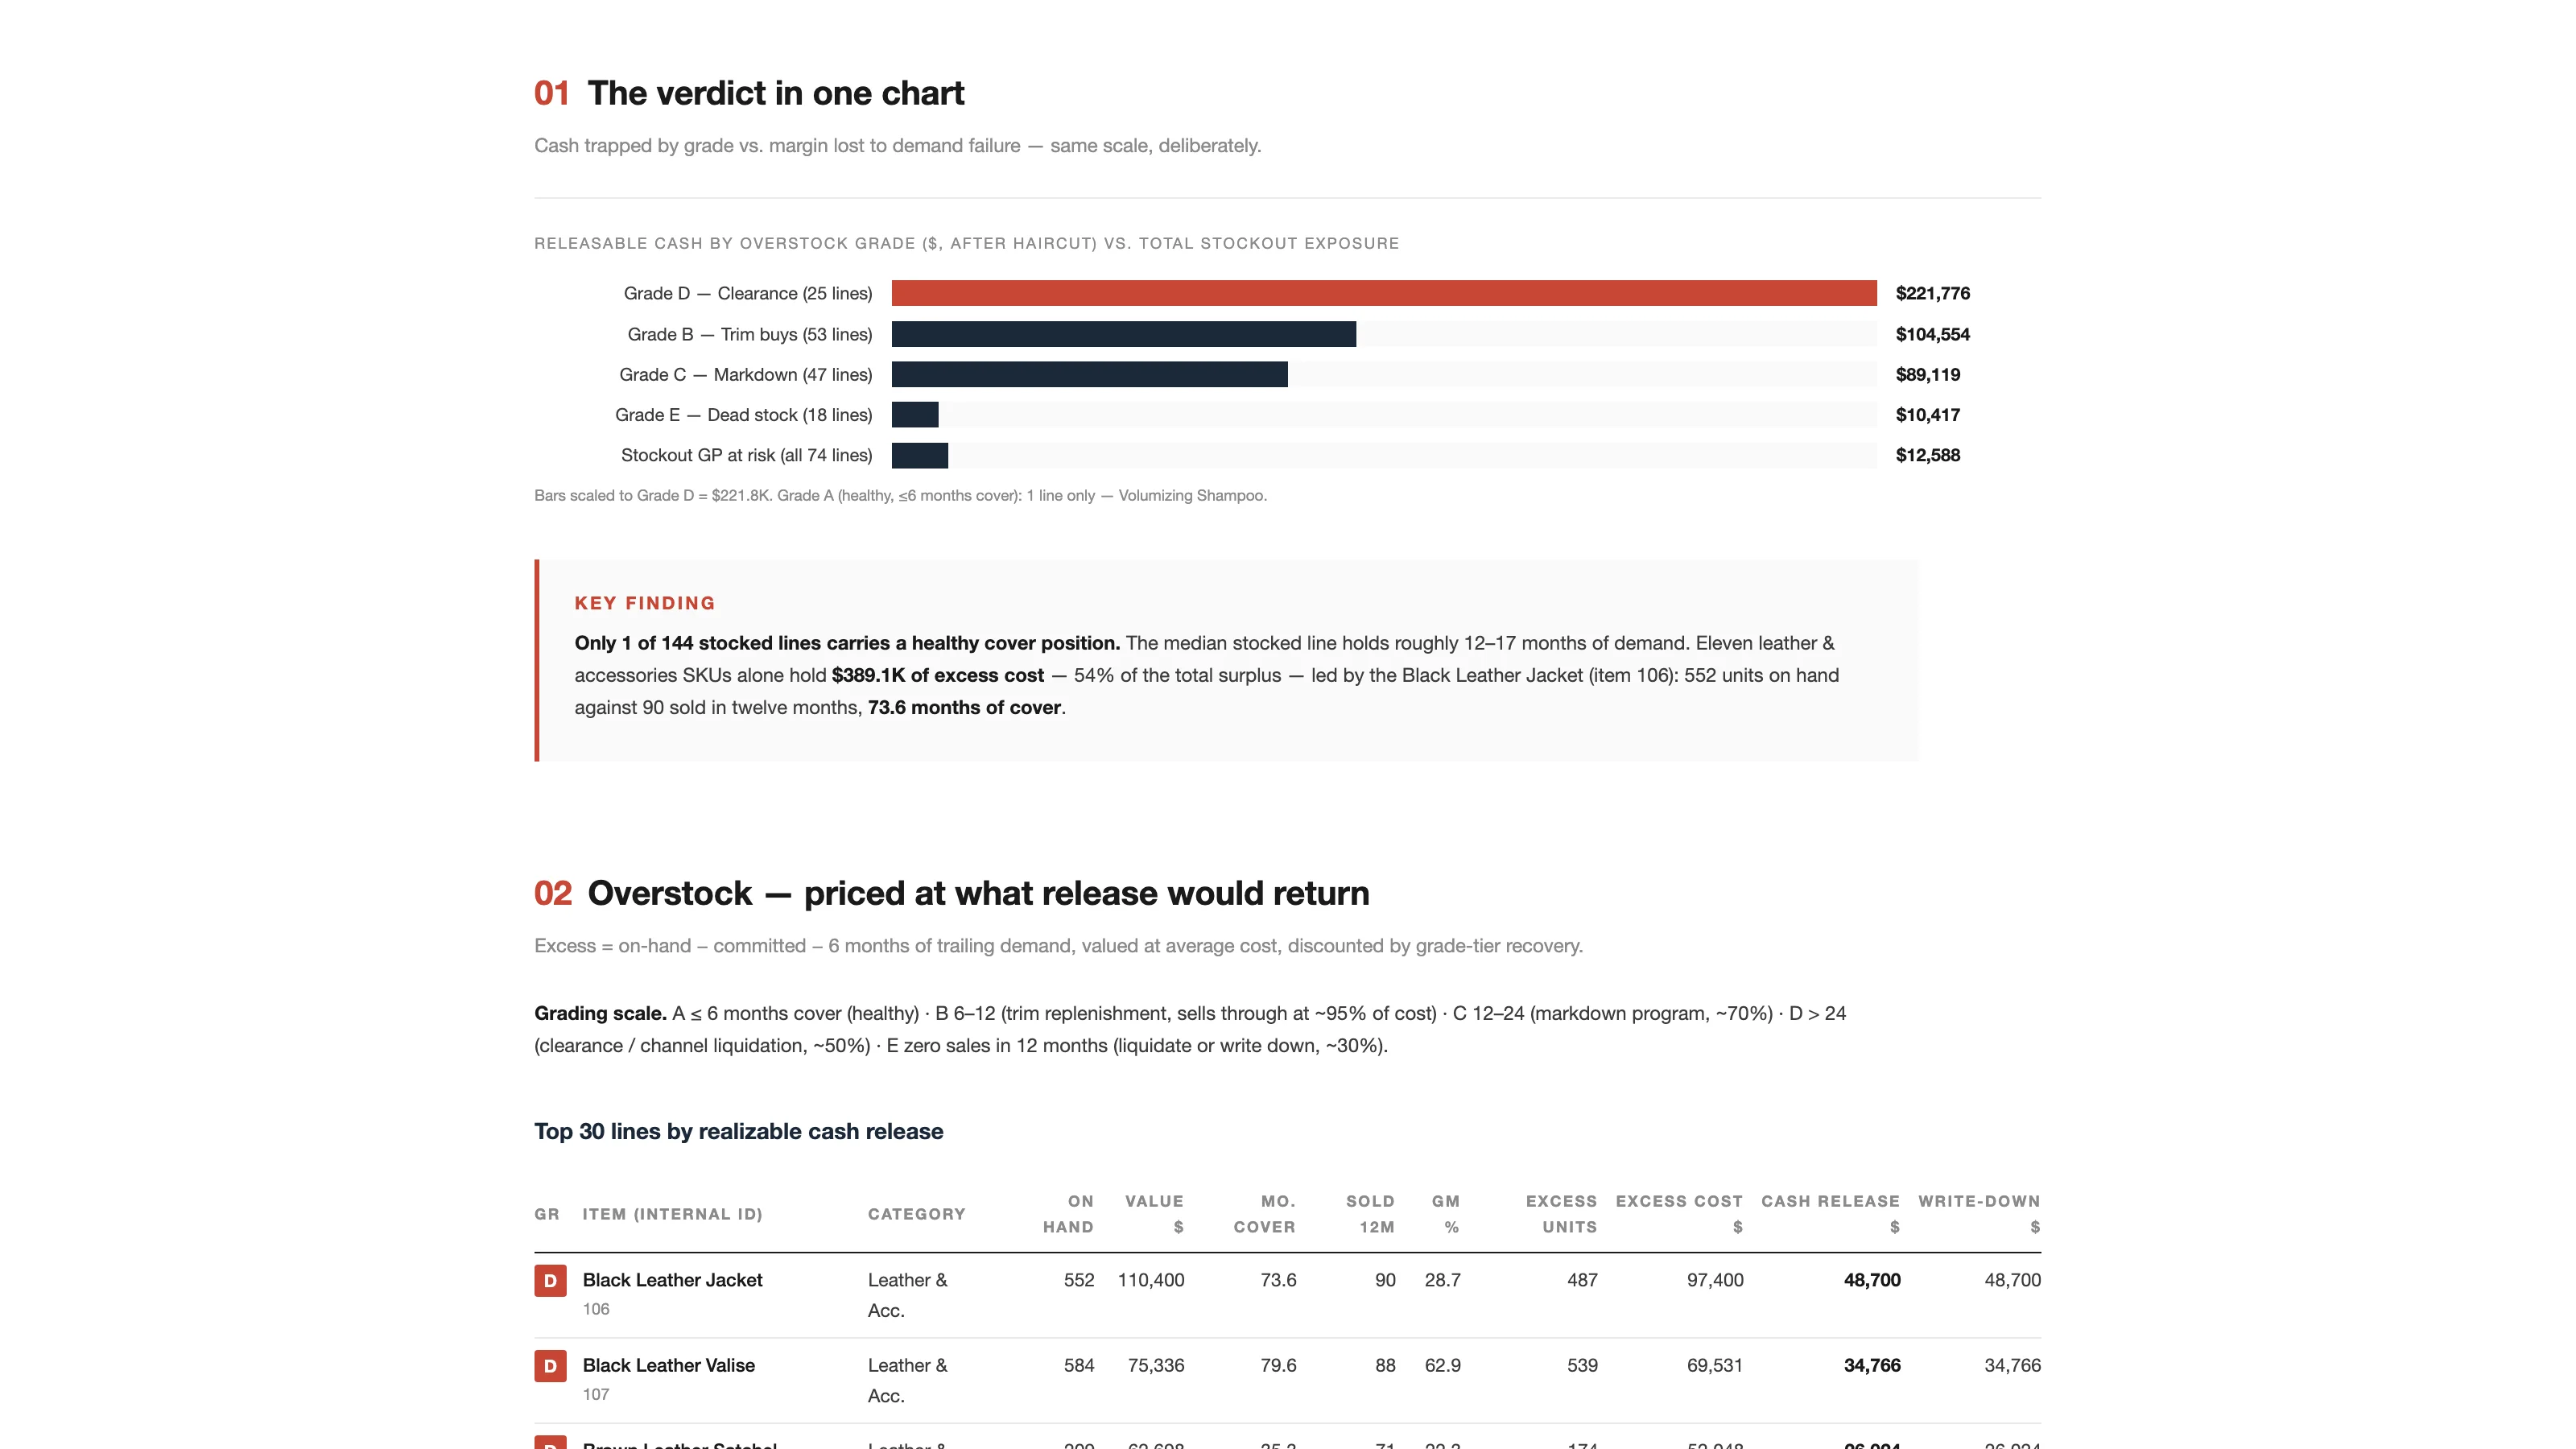2576x1449 pixels.
Task: Click the Grade C Markdown bar
Action: click(x=1090, y=374)
